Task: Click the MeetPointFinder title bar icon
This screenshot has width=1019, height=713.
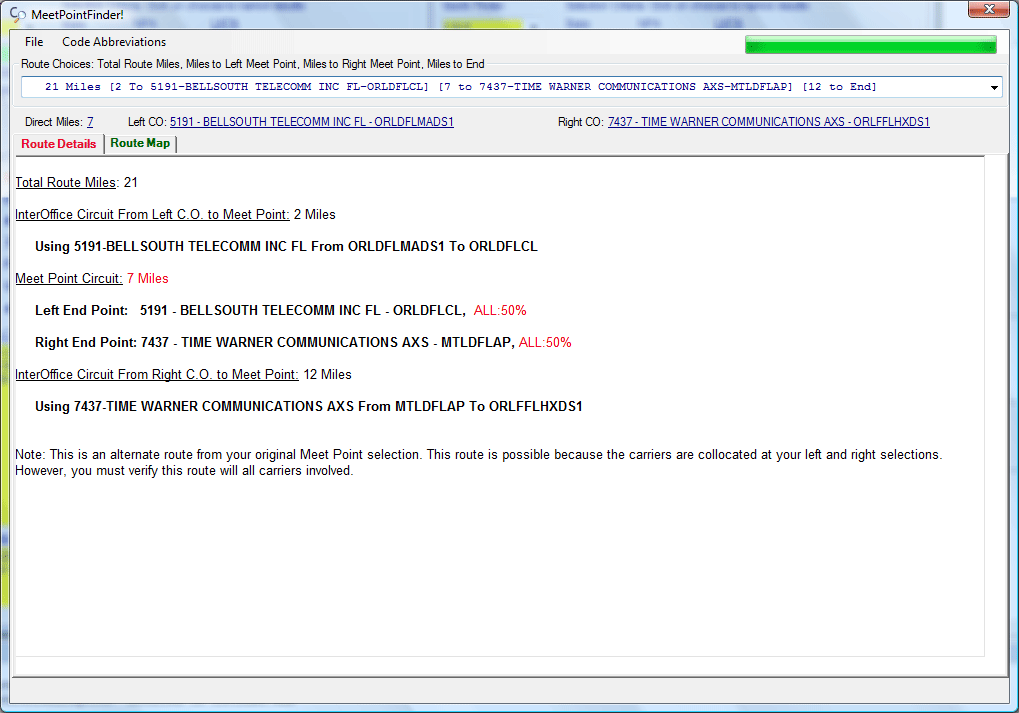Action: pyautogui.click(x=18, y=14)
